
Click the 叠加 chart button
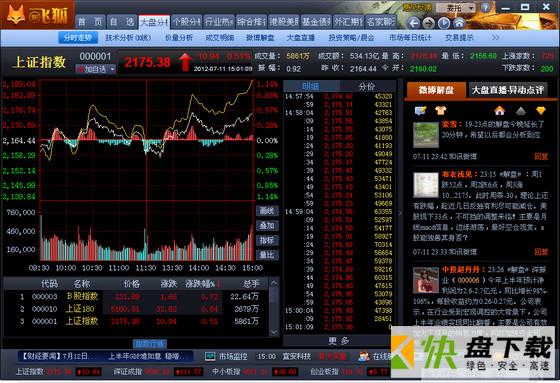click(x=267, y=226)
